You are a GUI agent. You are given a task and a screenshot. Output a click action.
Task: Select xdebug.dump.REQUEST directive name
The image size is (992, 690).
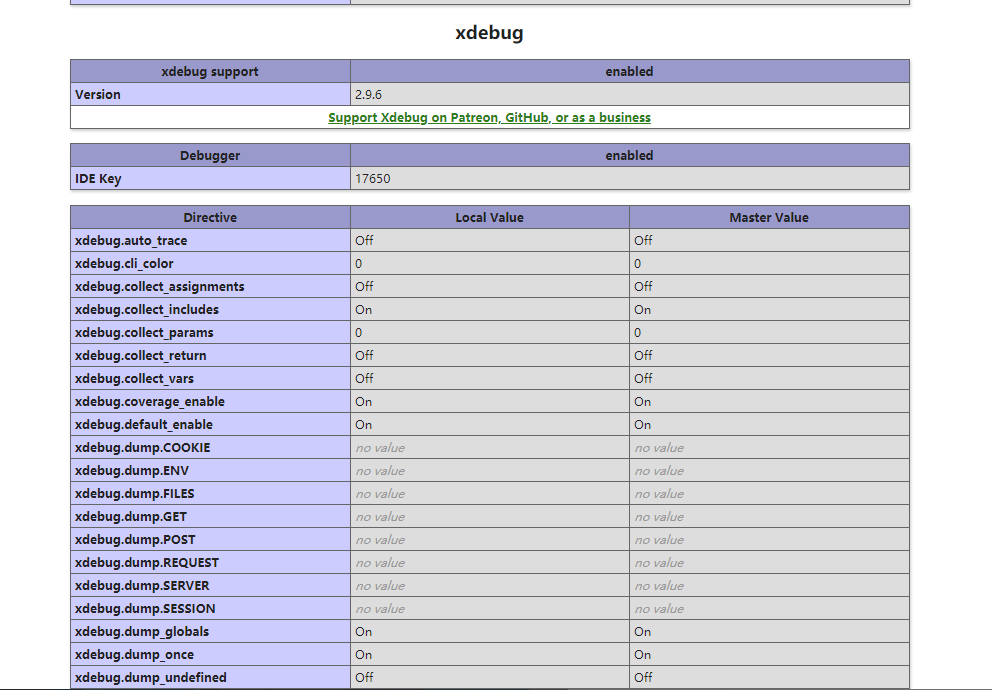pos(147,563)
